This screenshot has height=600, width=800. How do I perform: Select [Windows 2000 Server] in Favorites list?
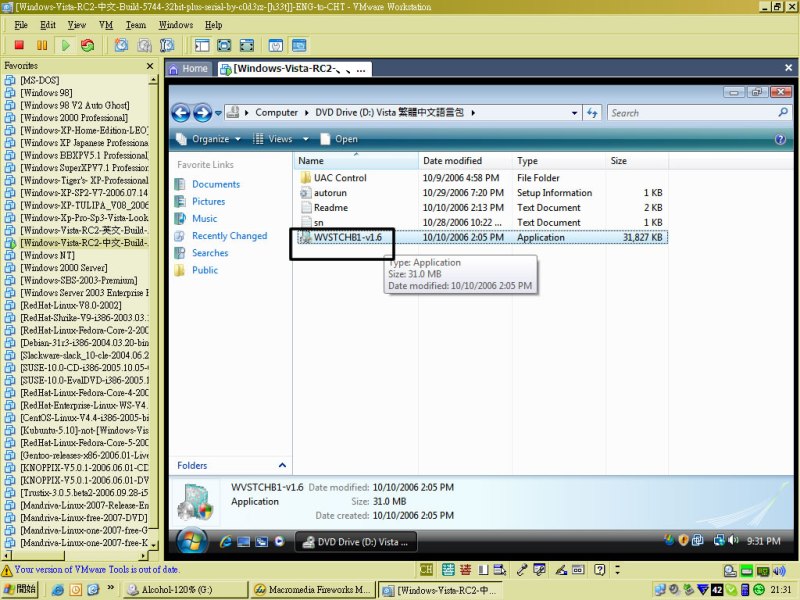click(x=63, y=267)
